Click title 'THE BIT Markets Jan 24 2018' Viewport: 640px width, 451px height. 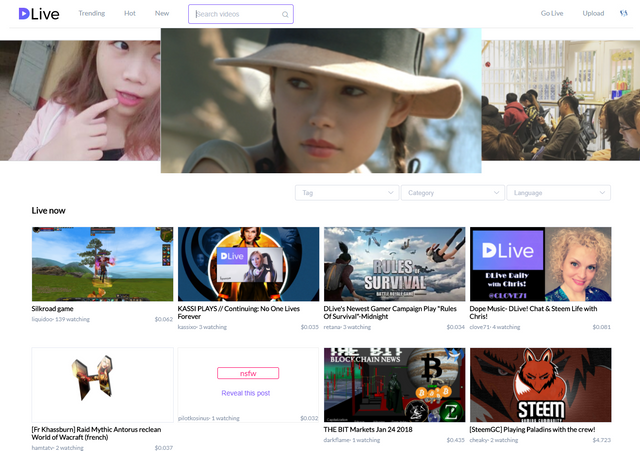[368, 430]
